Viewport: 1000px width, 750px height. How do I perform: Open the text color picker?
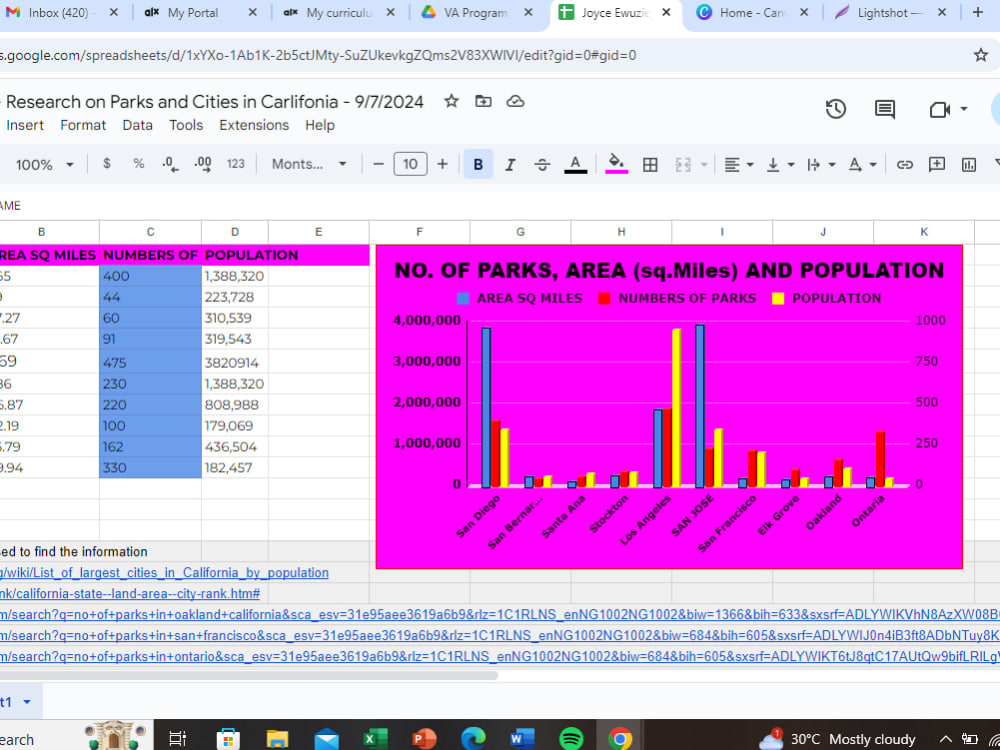[x=575, y=165]
